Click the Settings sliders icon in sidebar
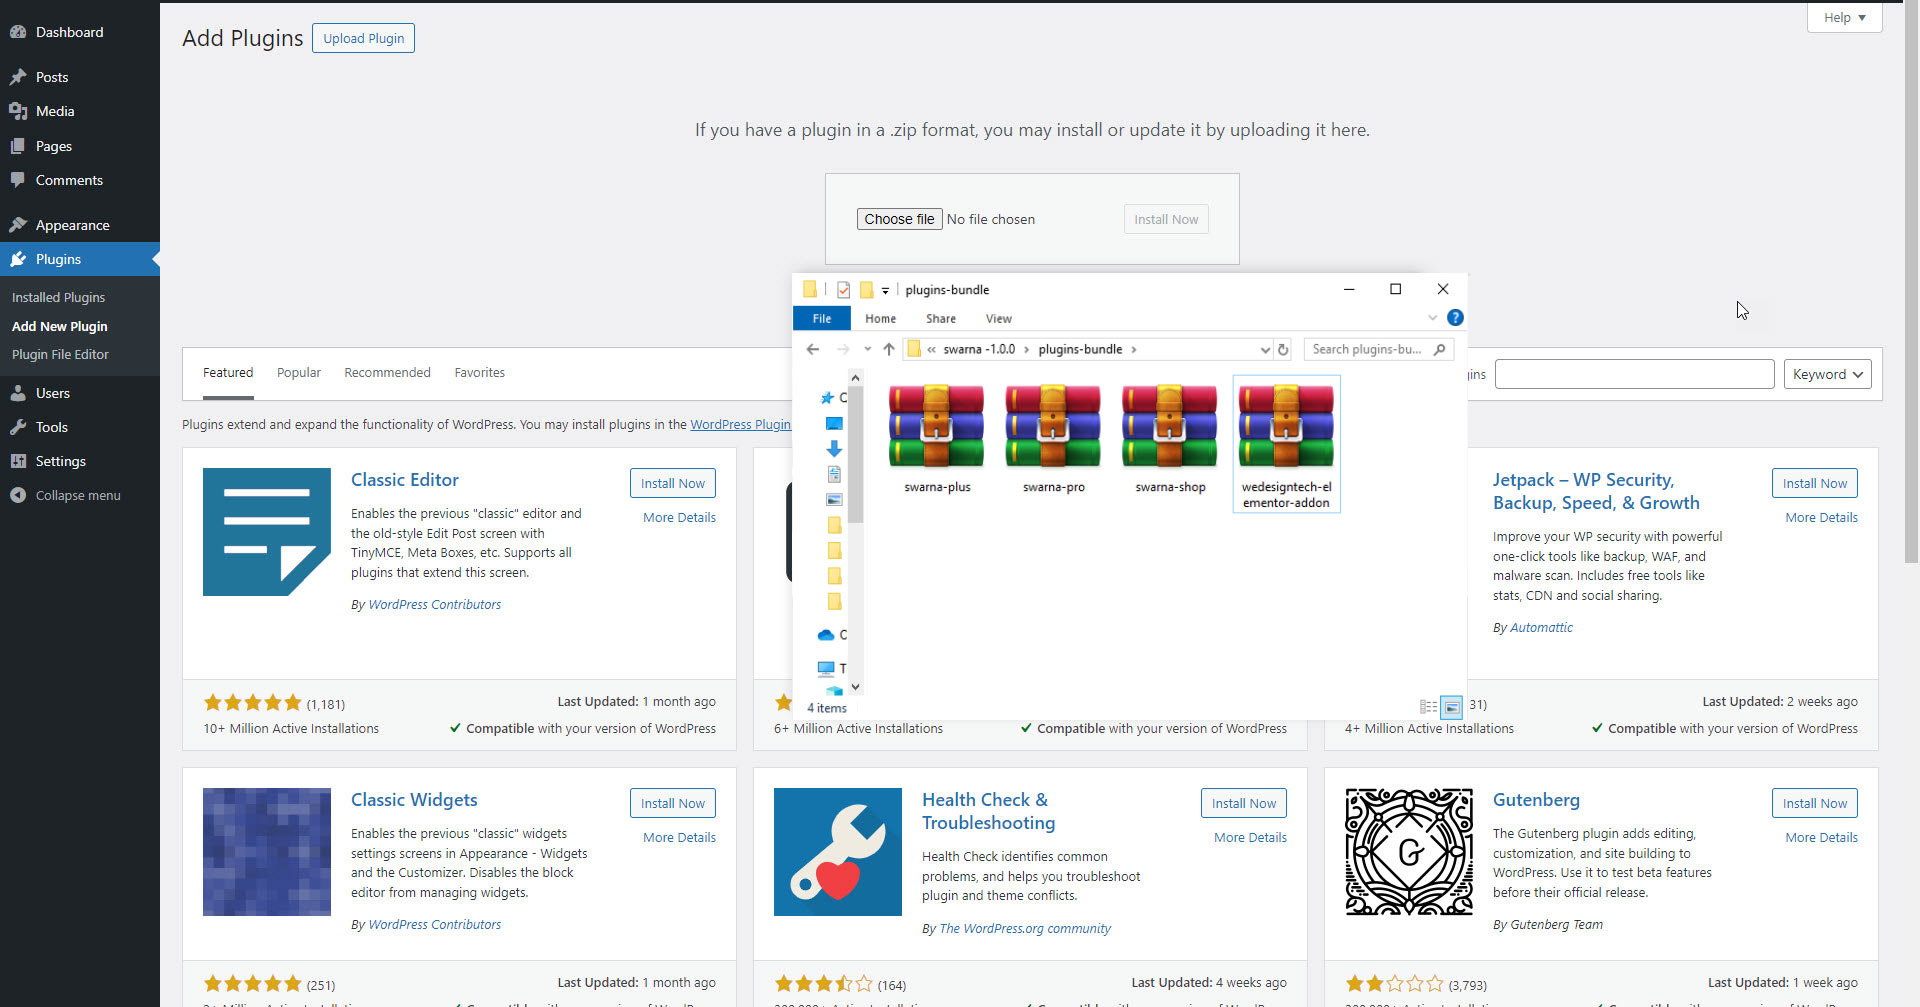Image resolution: width=1920 pixels, height=1007 pixels. coord(18,461)
